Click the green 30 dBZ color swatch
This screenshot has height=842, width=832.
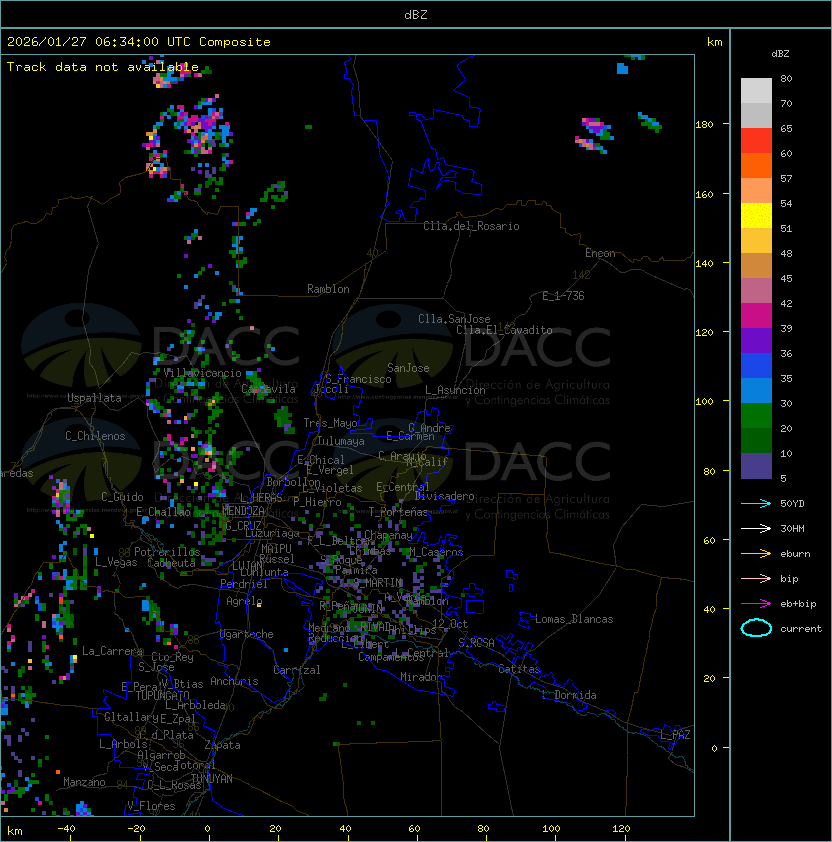(756, 416)
